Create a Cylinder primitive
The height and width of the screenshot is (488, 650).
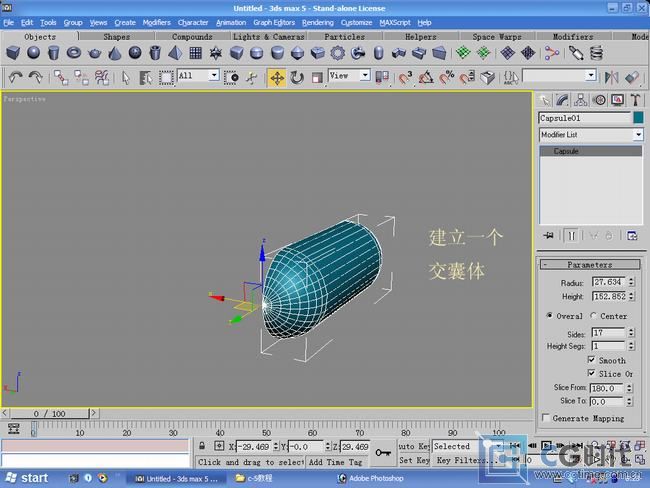tap(53, 53)
